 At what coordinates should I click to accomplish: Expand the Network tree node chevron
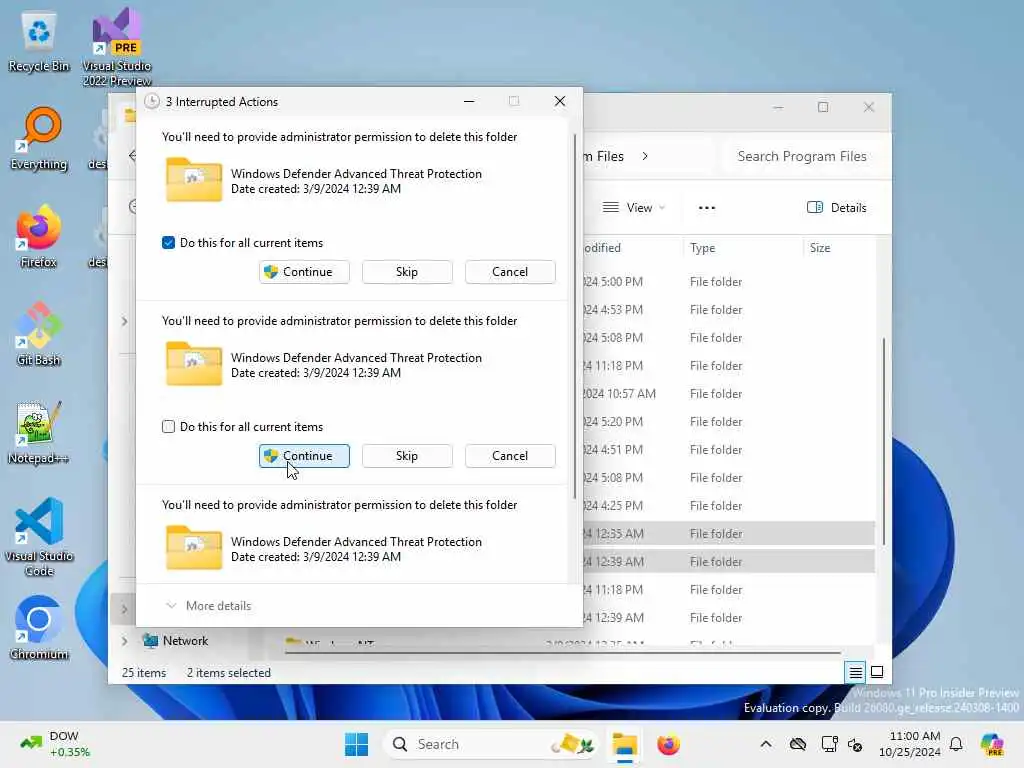[x=124, y=641]
